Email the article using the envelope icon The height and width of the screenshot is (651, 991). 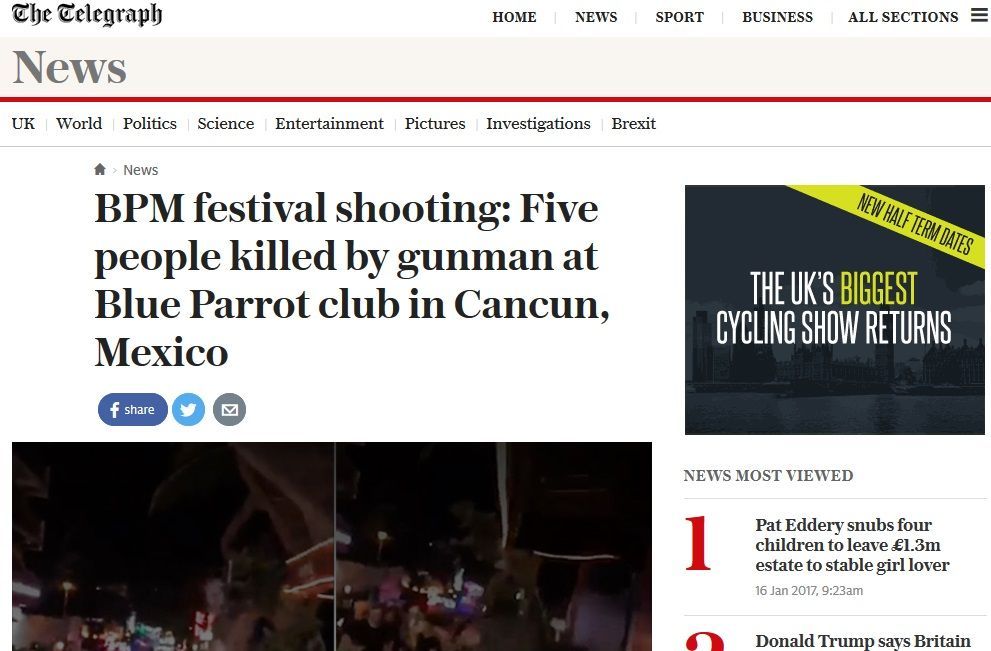point(229,409)
